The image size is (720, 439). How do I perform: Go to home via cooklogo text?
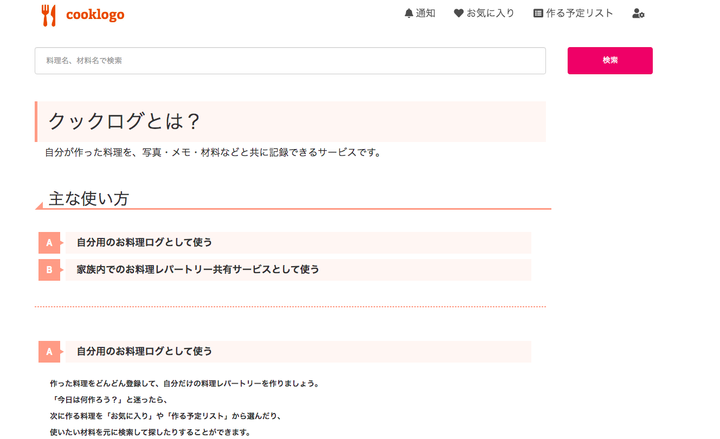point(95,15)
